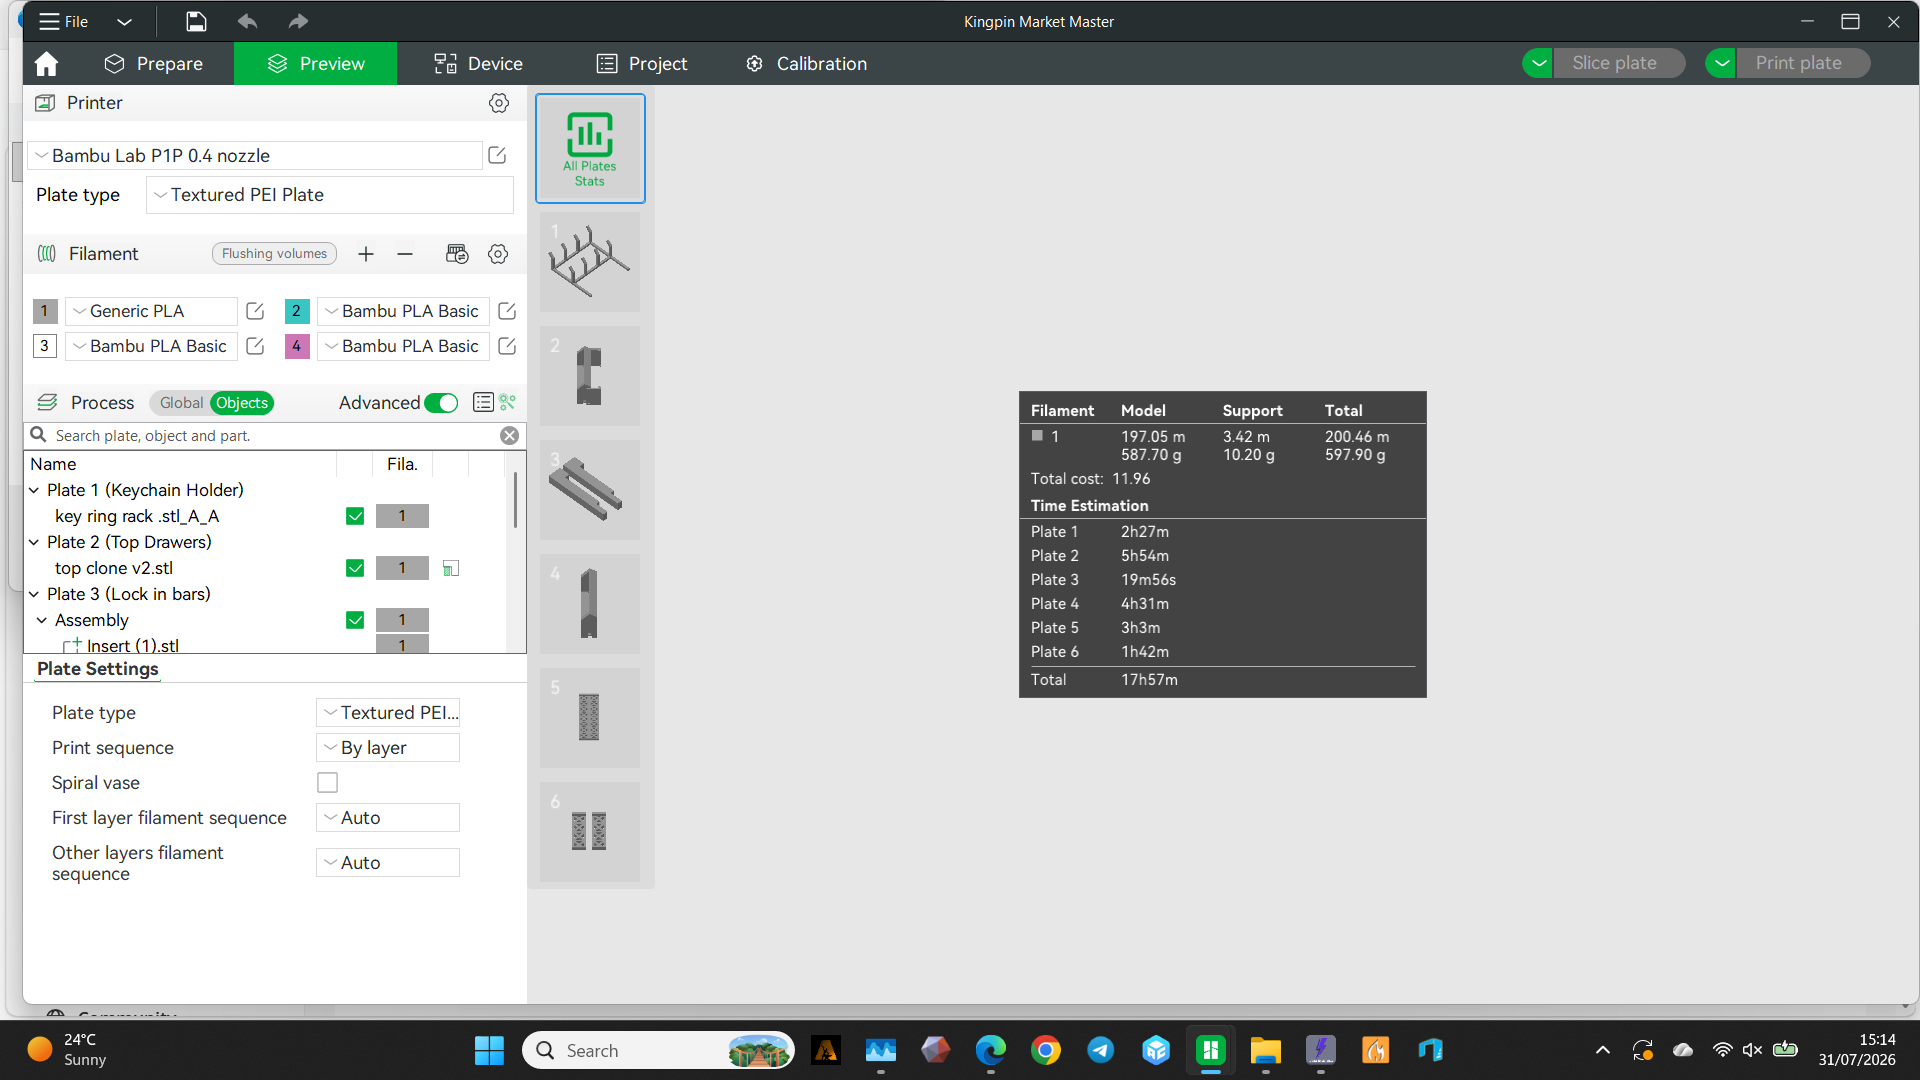Screen dimensions: 1920x1080
Task: Edit the Generic PLA filament preset
Action: point(255,311)
